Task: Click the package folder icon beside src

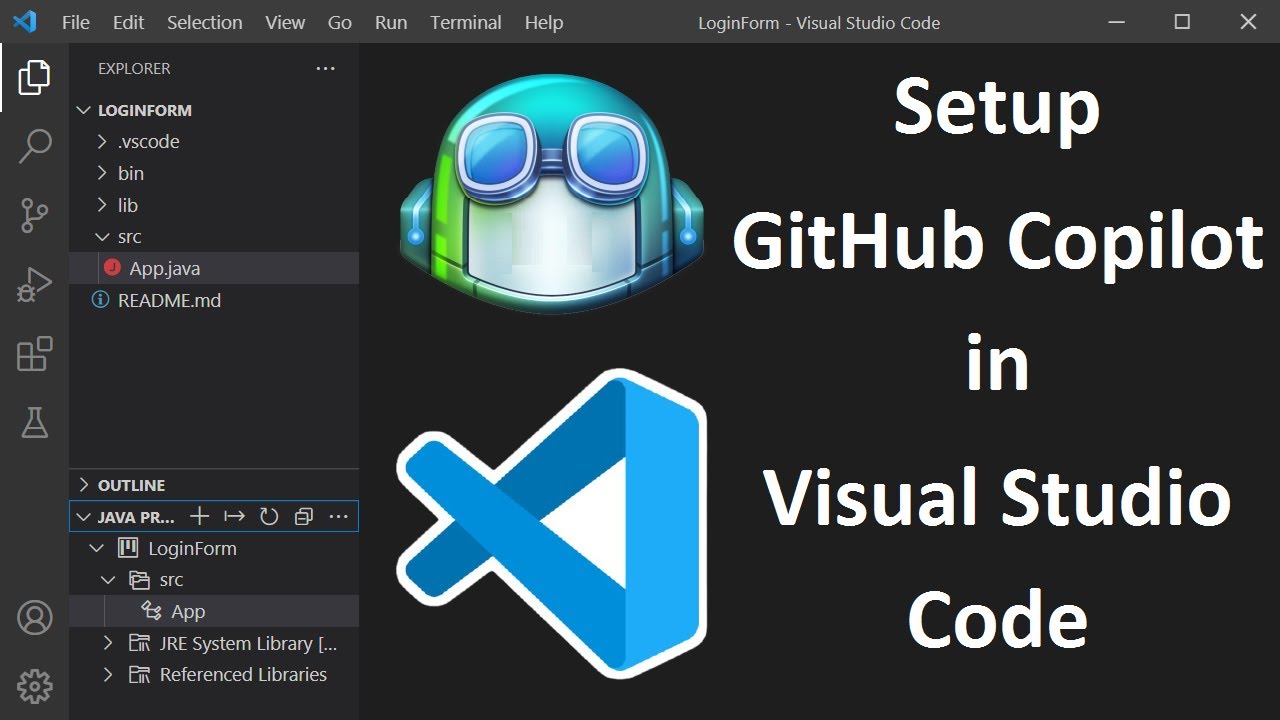Action: (x=139, y=579)
